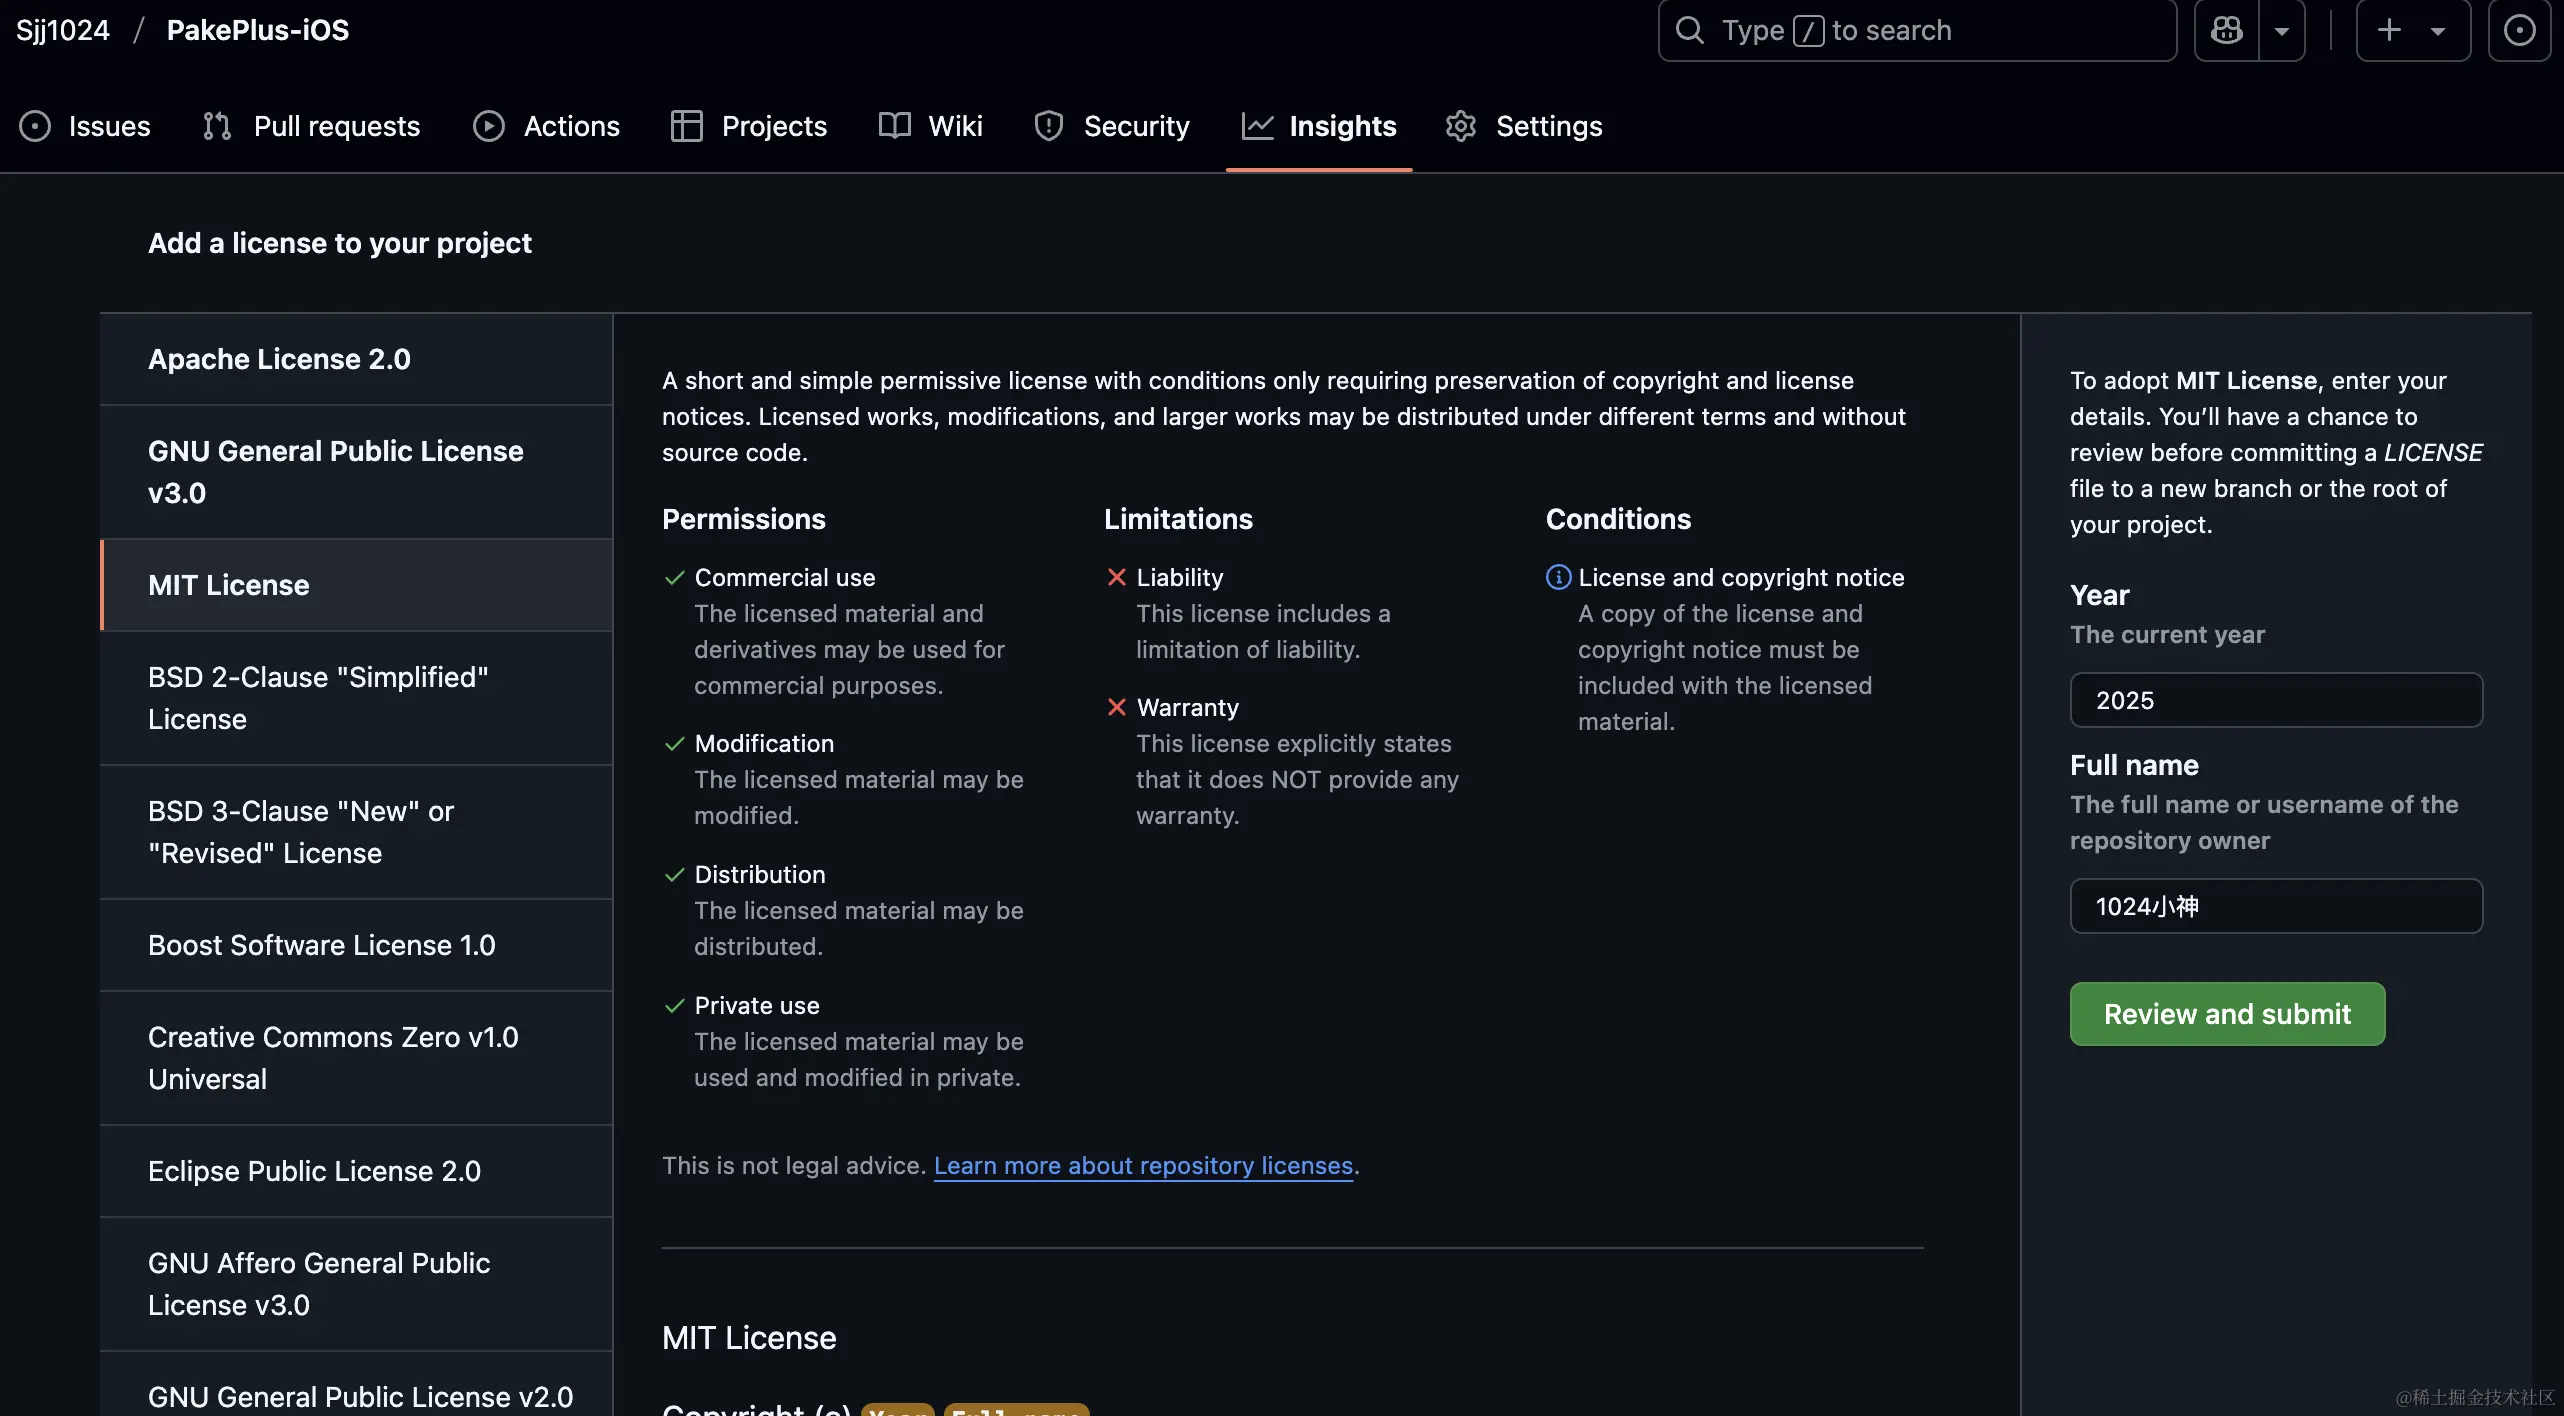This screenshot has width=2564, height=1416.
Task: Click the search magnifier icon
Action: [x=1689, y=30]
